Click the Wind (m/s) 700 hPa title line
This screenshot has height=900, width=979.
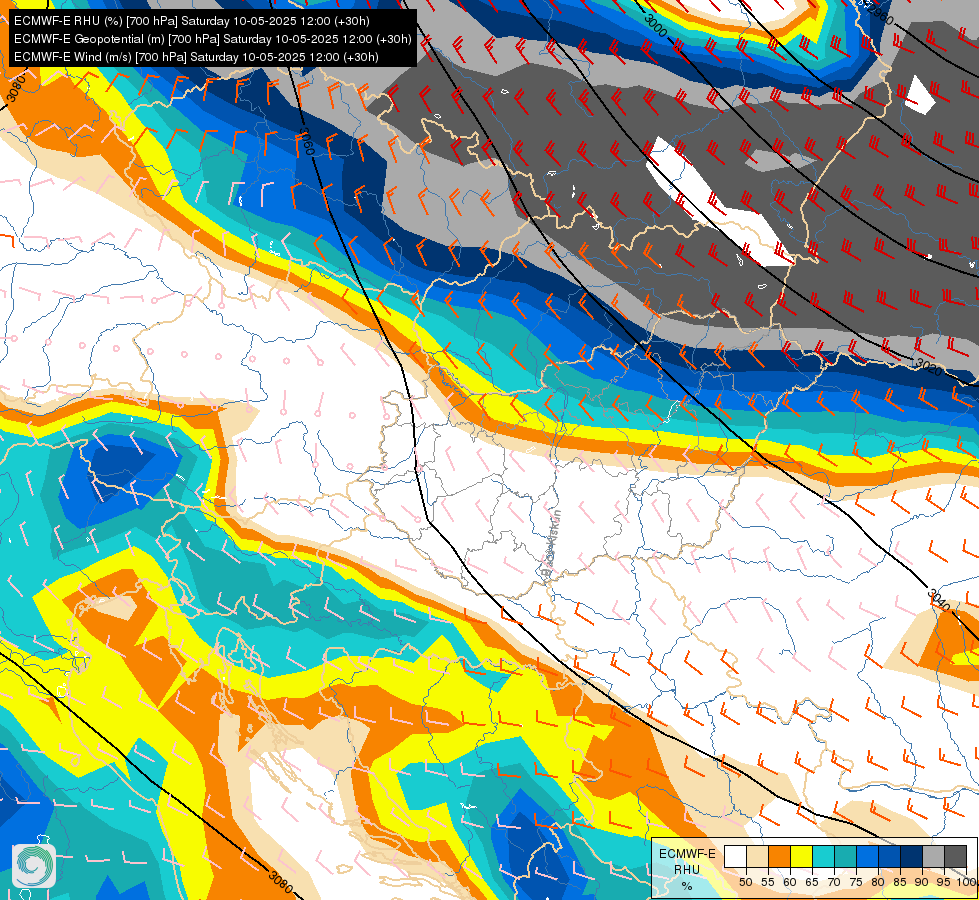tap(196, 57)
